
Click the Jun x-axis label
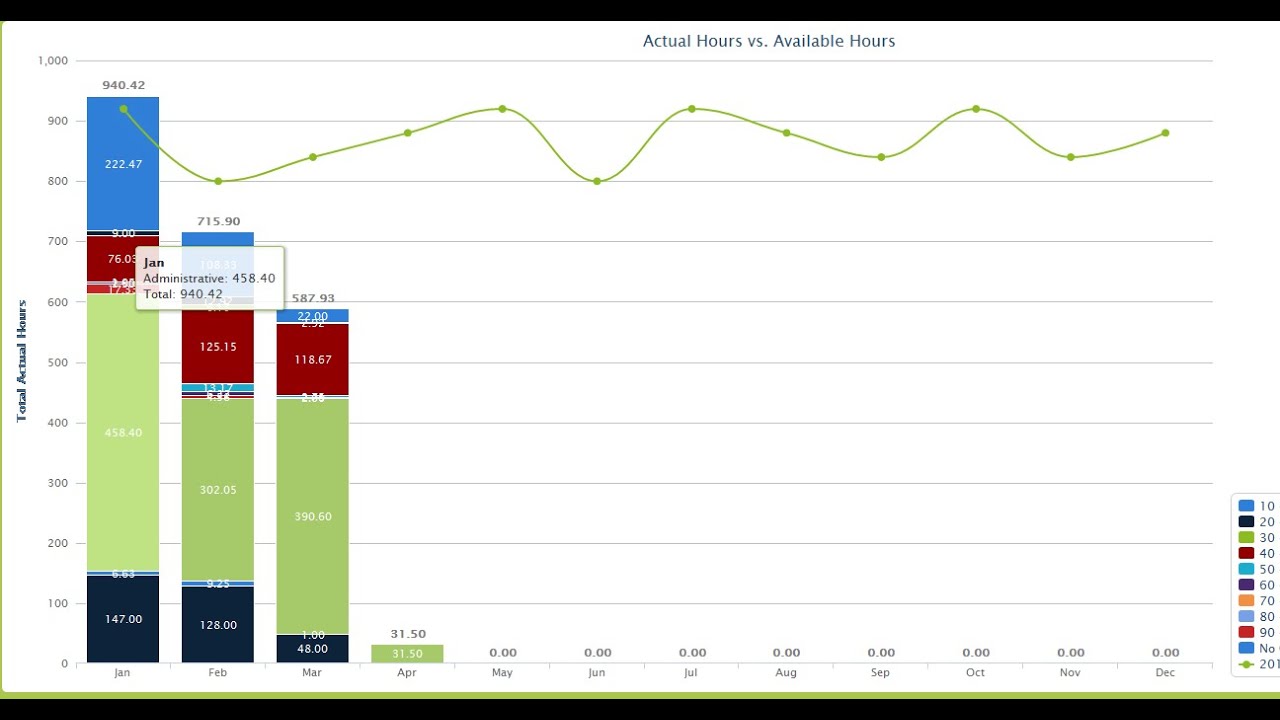tap(597, 673)
